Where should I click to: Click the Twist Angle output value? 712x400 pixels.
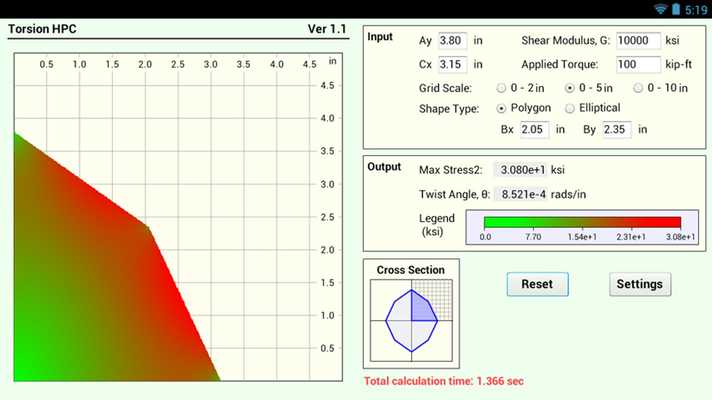[520, 195]
